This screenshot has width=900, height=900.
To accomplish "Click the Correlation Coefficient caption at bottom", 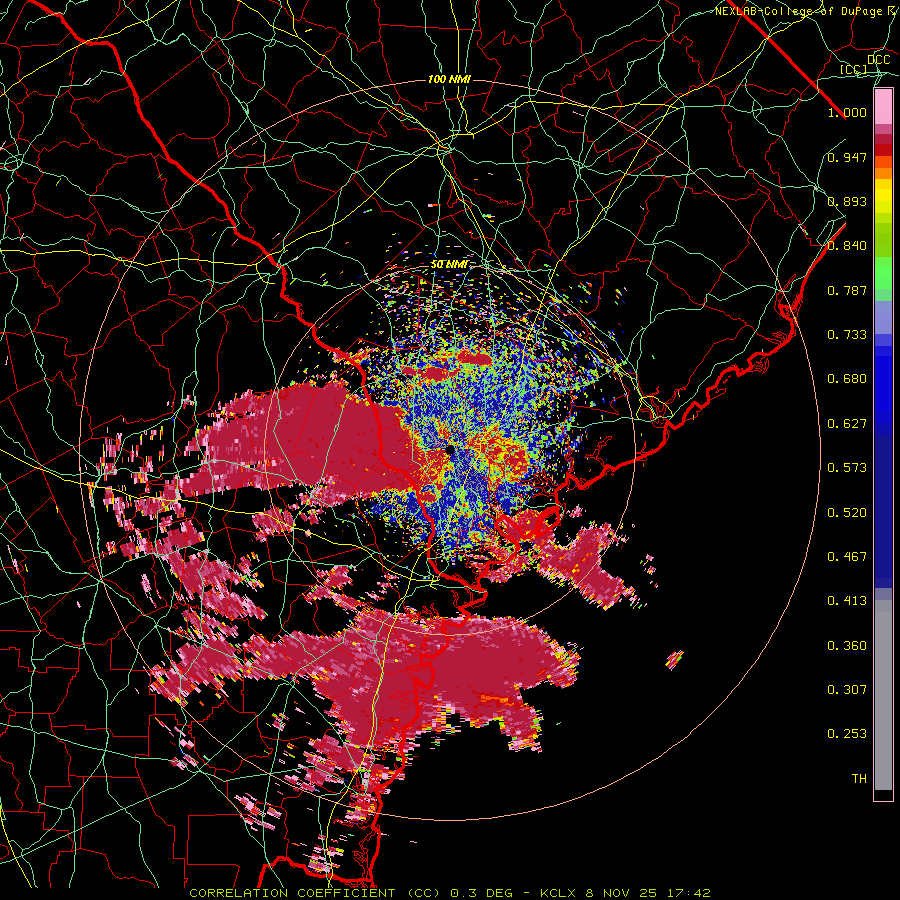I will [x=449, y=893].
